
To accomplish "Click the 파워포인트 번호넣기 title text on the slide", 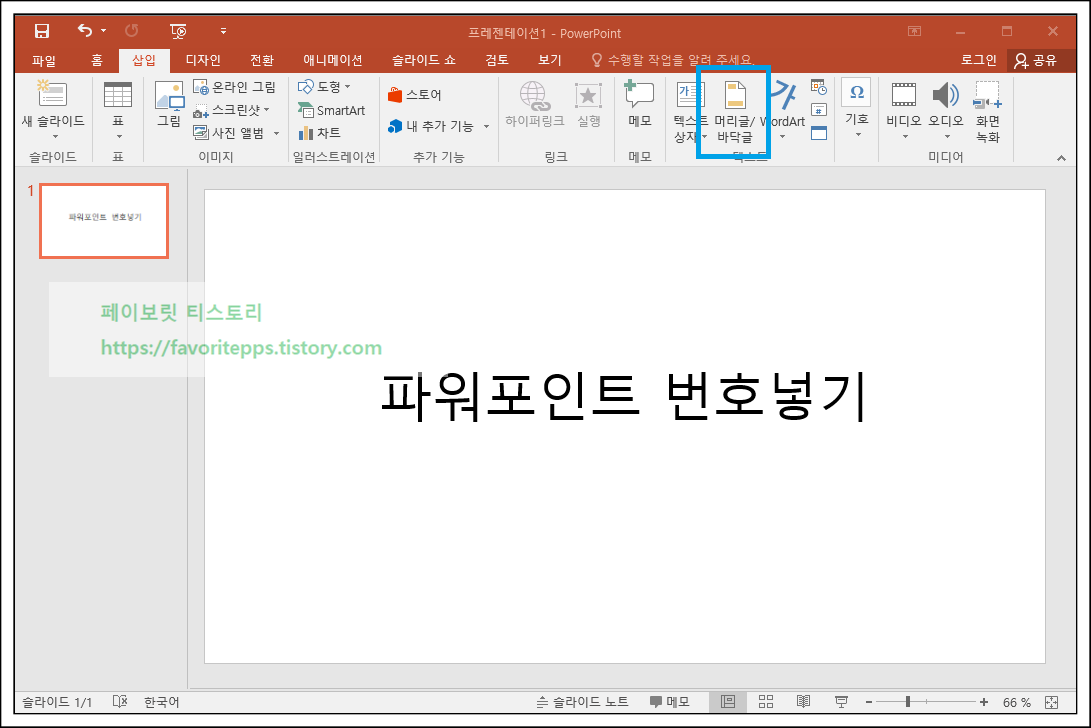I will pos(624,396).
